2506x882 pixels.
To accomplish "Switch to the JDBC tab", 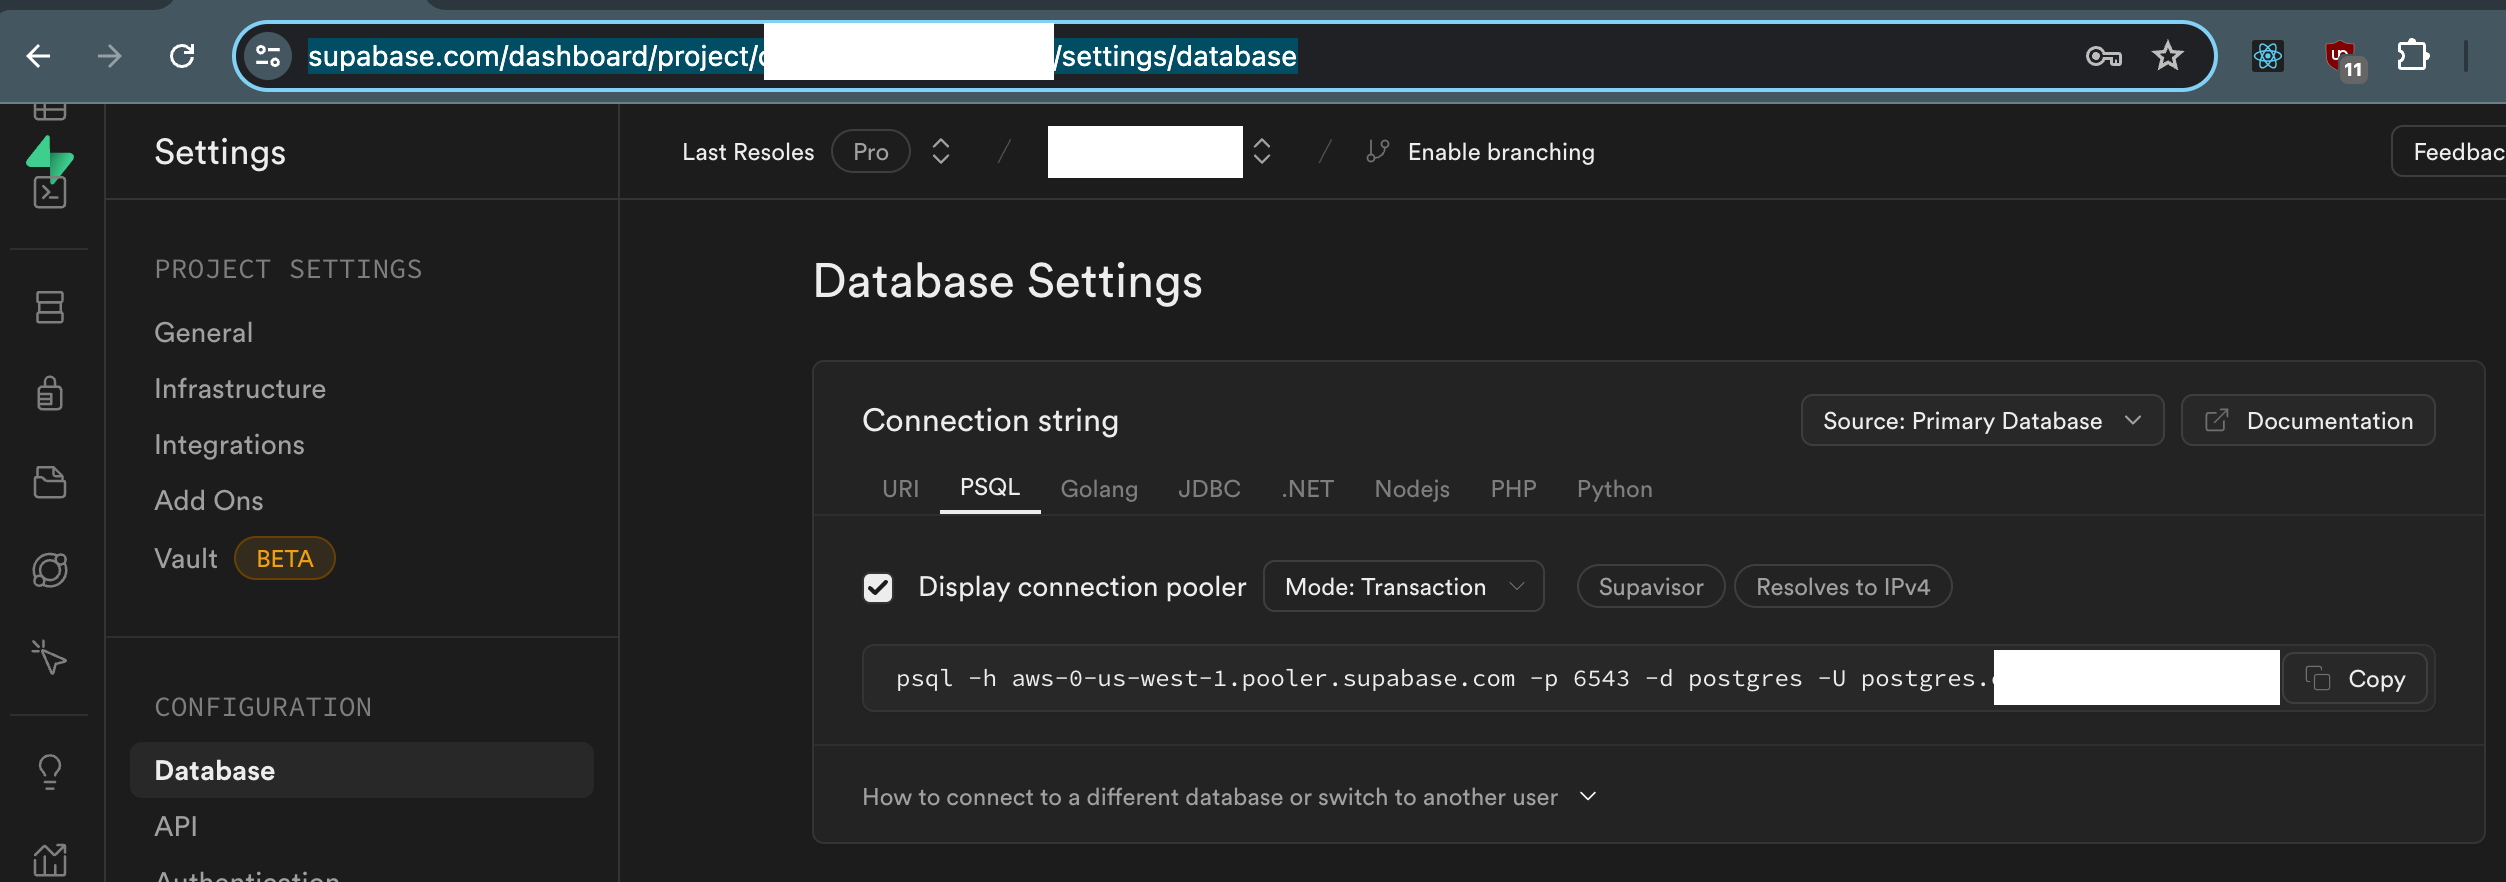I will tap(1209, 489).
